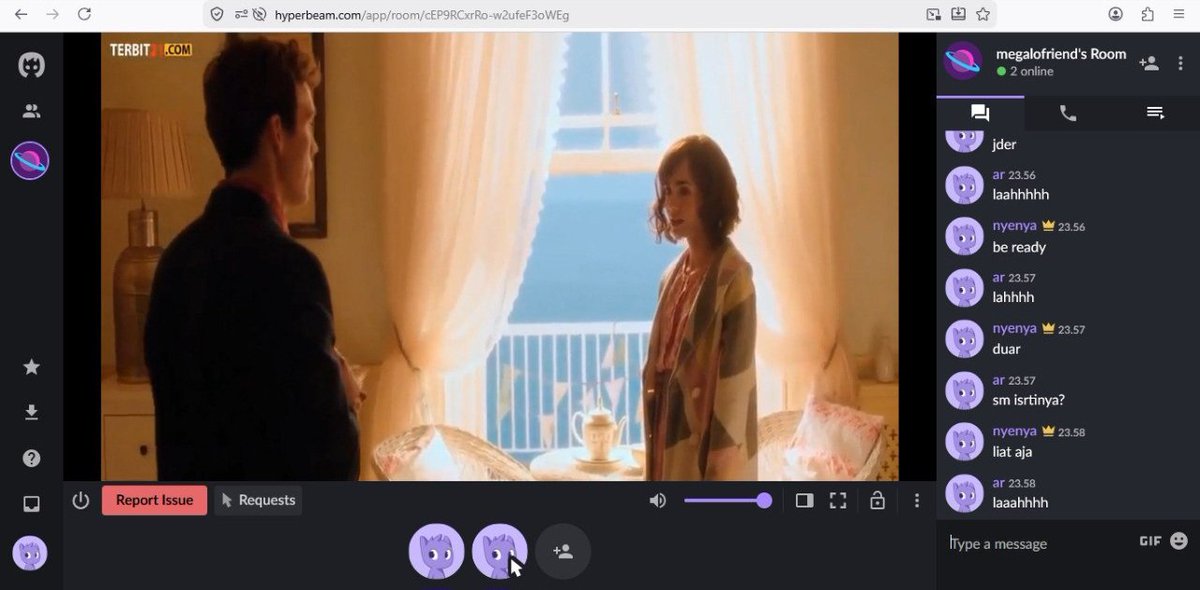Viewport: 1200px width, 590px height.
Task: Invite someone with add-person circle button
Action: pos(563,551)
